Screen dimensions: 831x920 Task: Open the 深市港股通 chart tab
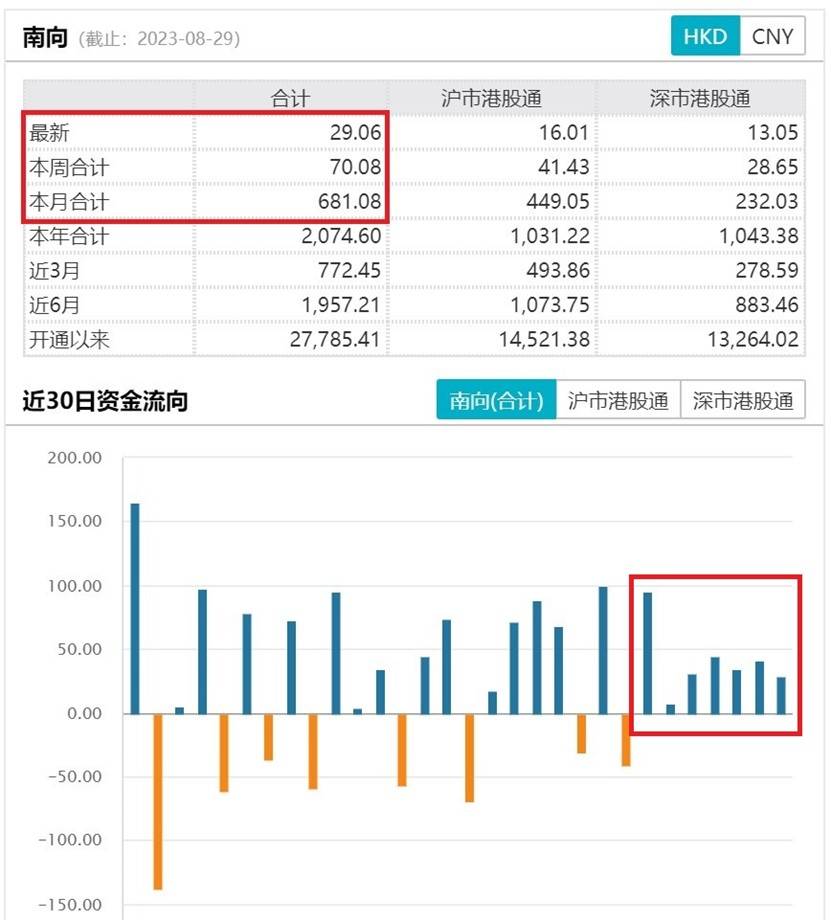(x=743, y=400)
